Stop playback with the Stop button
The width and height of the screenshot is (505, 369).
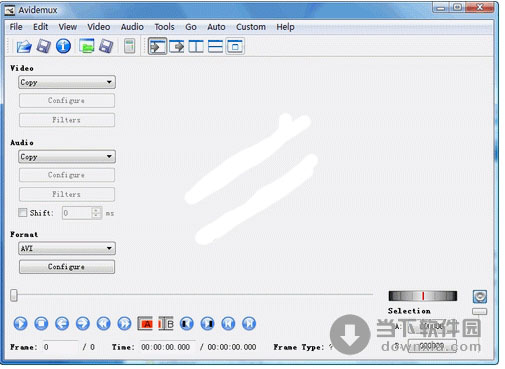pos(41,323)
